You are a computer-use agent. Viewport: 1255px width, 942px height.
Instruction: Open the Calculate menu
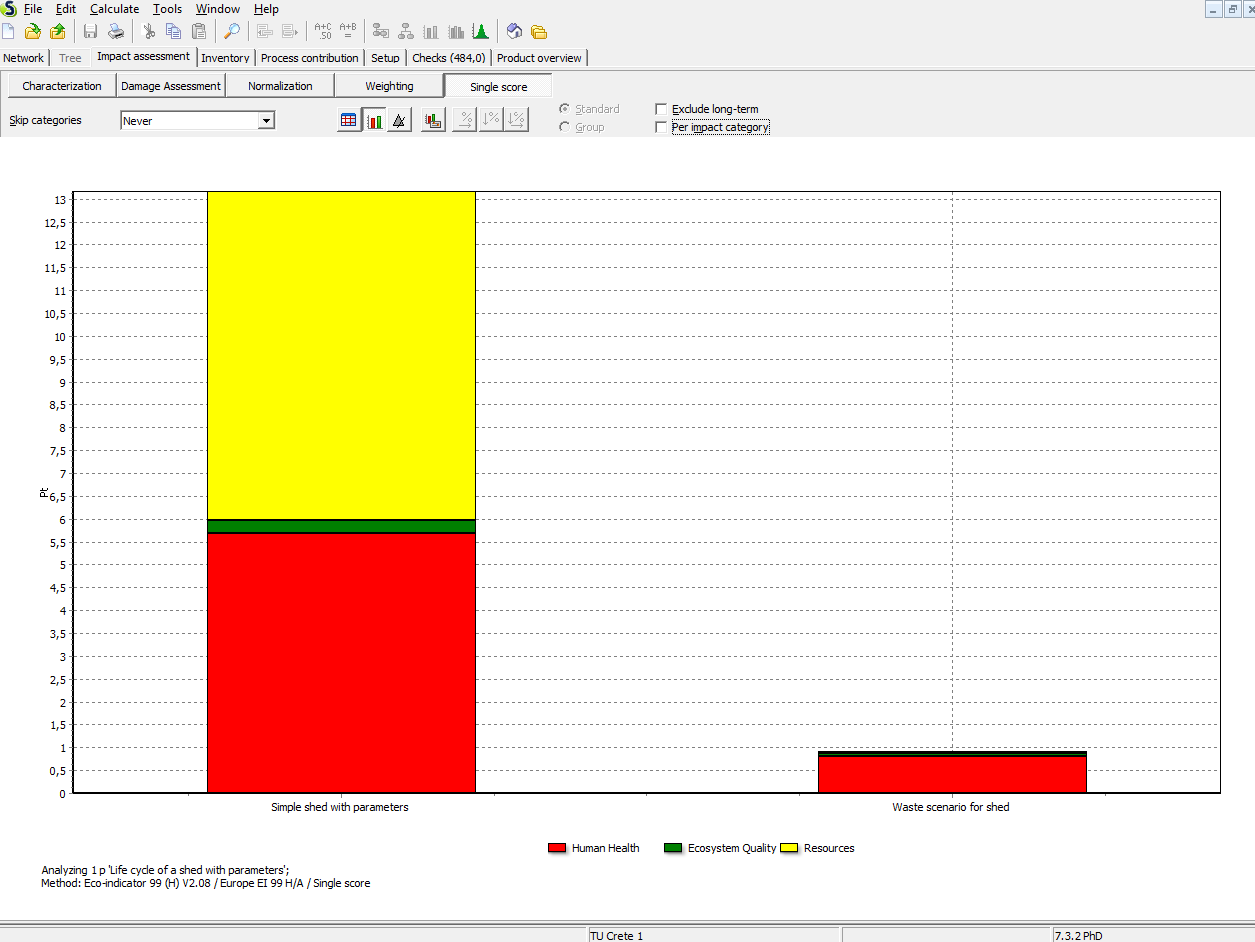[x=115, y=9]
